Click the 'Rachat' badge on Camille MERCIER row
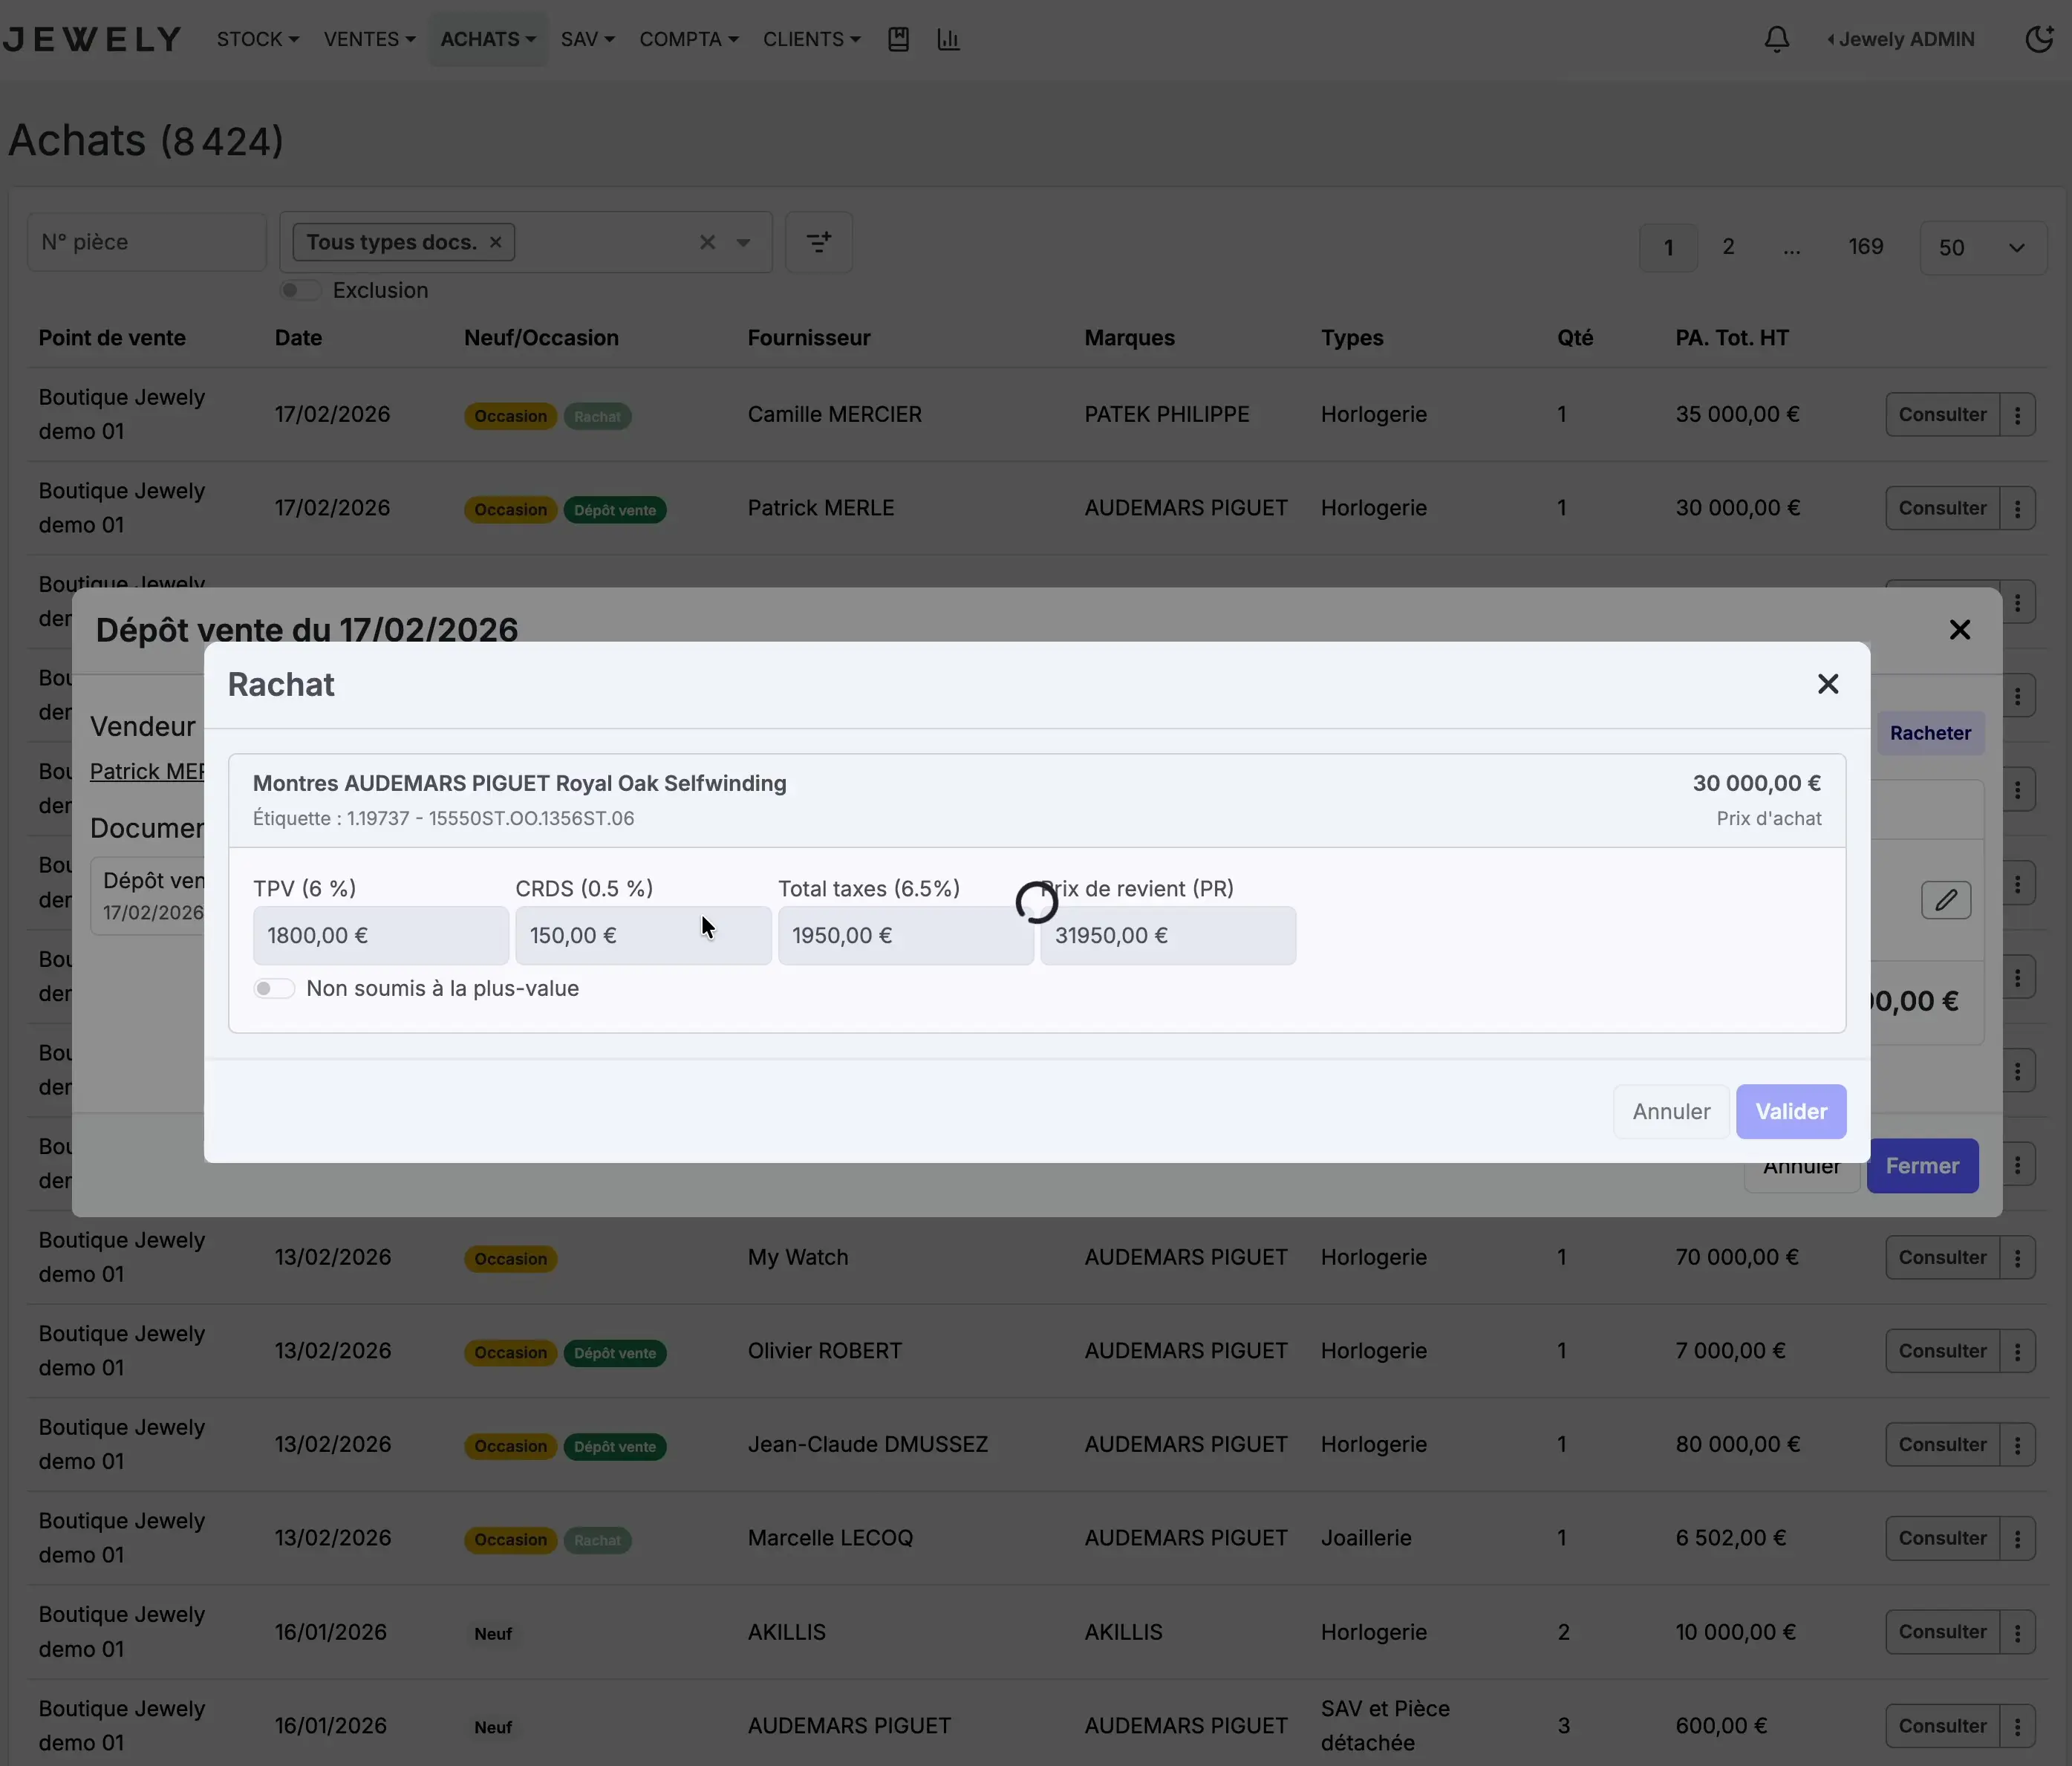This screenshot has width=2072, height=1766. [597, 416]
